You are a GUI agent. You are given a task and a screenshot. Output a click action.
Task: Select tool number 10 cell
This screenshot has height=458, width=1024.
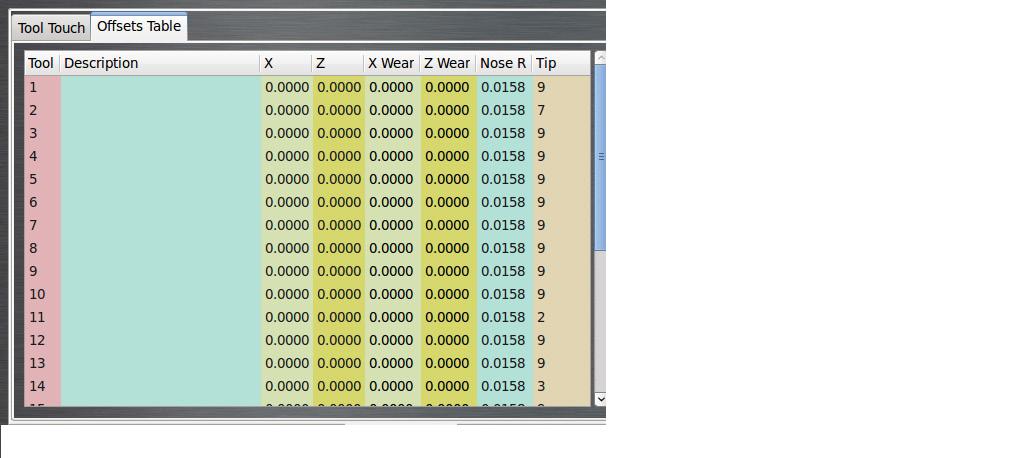pyautogui.click(x=42, y=294)
